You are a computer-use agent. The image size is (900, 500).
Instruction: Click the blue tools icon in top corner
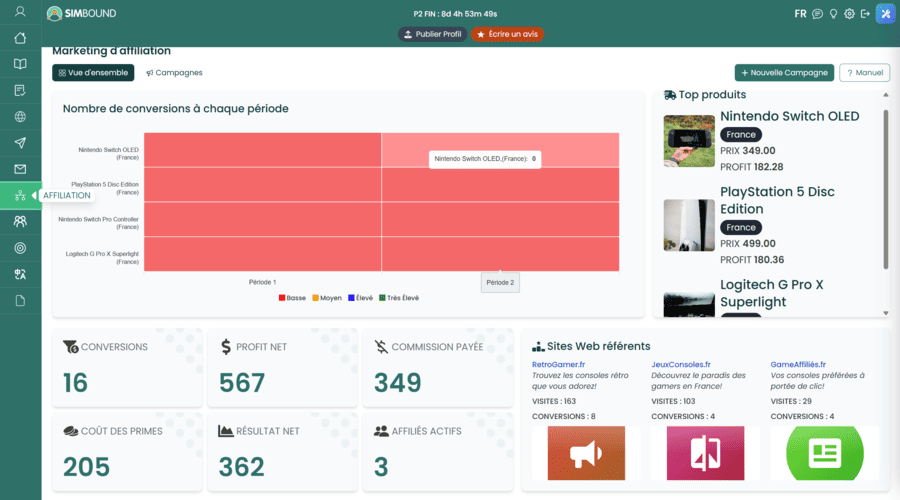tap(885, 14)
